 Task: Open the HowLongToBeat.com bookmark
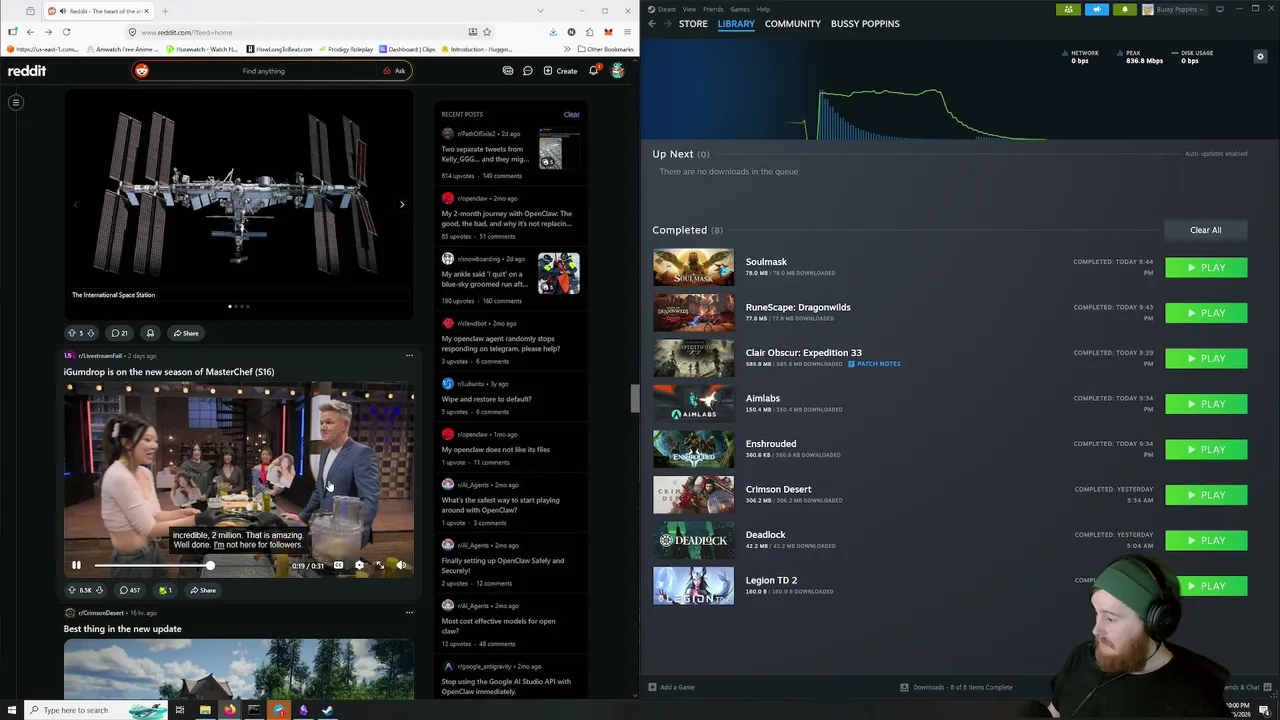pos(279,49)
